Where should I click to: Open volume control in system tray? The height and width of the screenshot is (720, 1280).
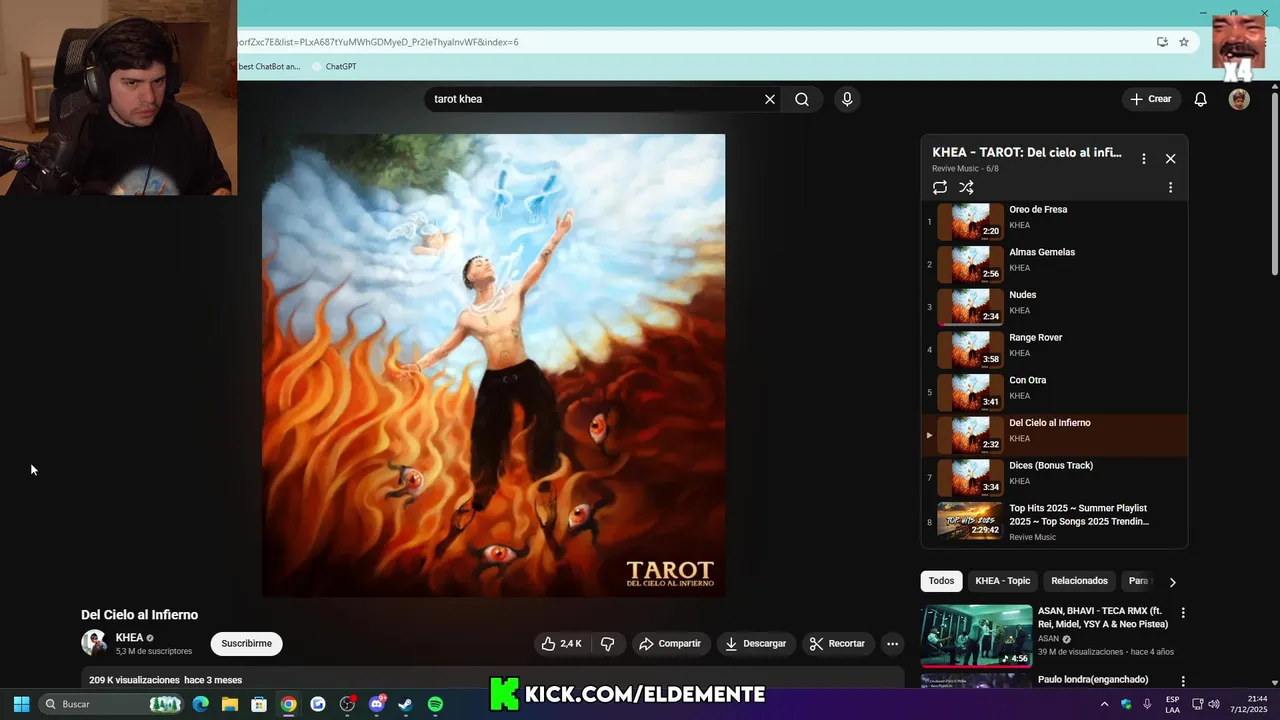pos(1214,704)
